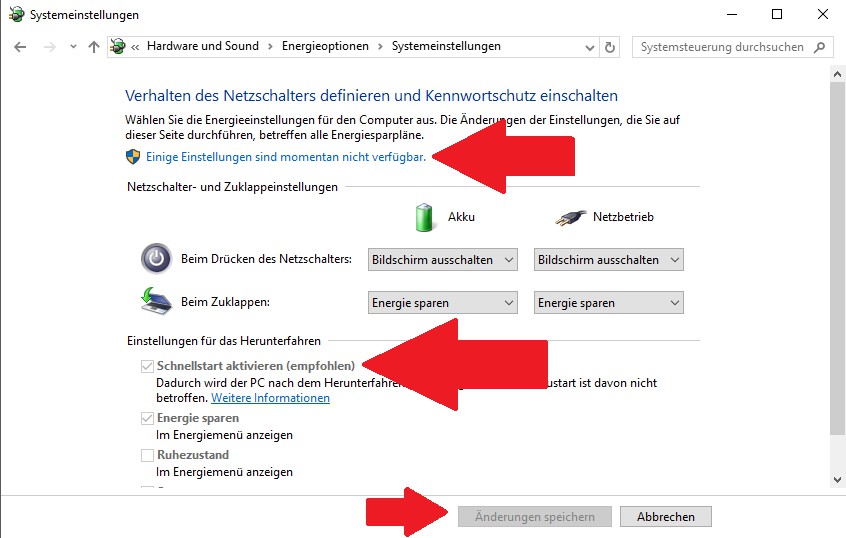Click the forward navigation arrow

click(50, 47)
